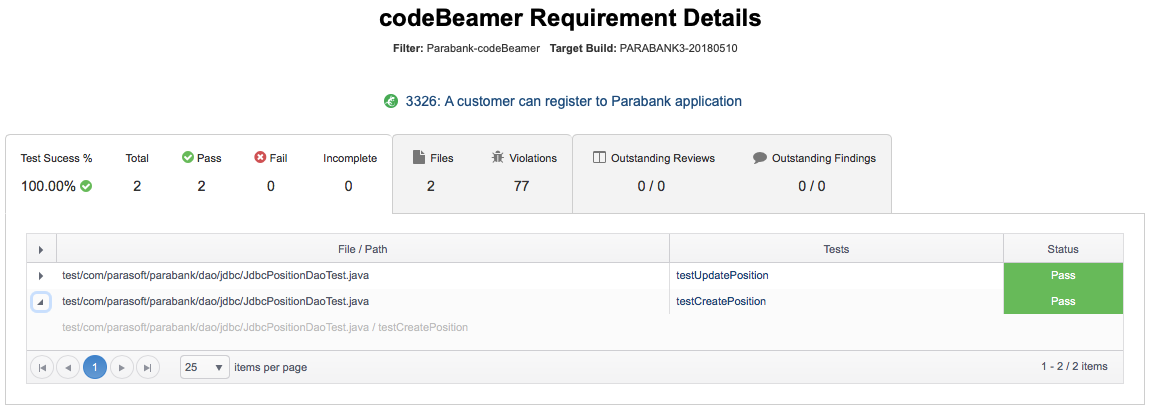Screen dimensions: 1151x410
Task: Click Pass status of testUpdatePosition
Action: point(1063,276)
